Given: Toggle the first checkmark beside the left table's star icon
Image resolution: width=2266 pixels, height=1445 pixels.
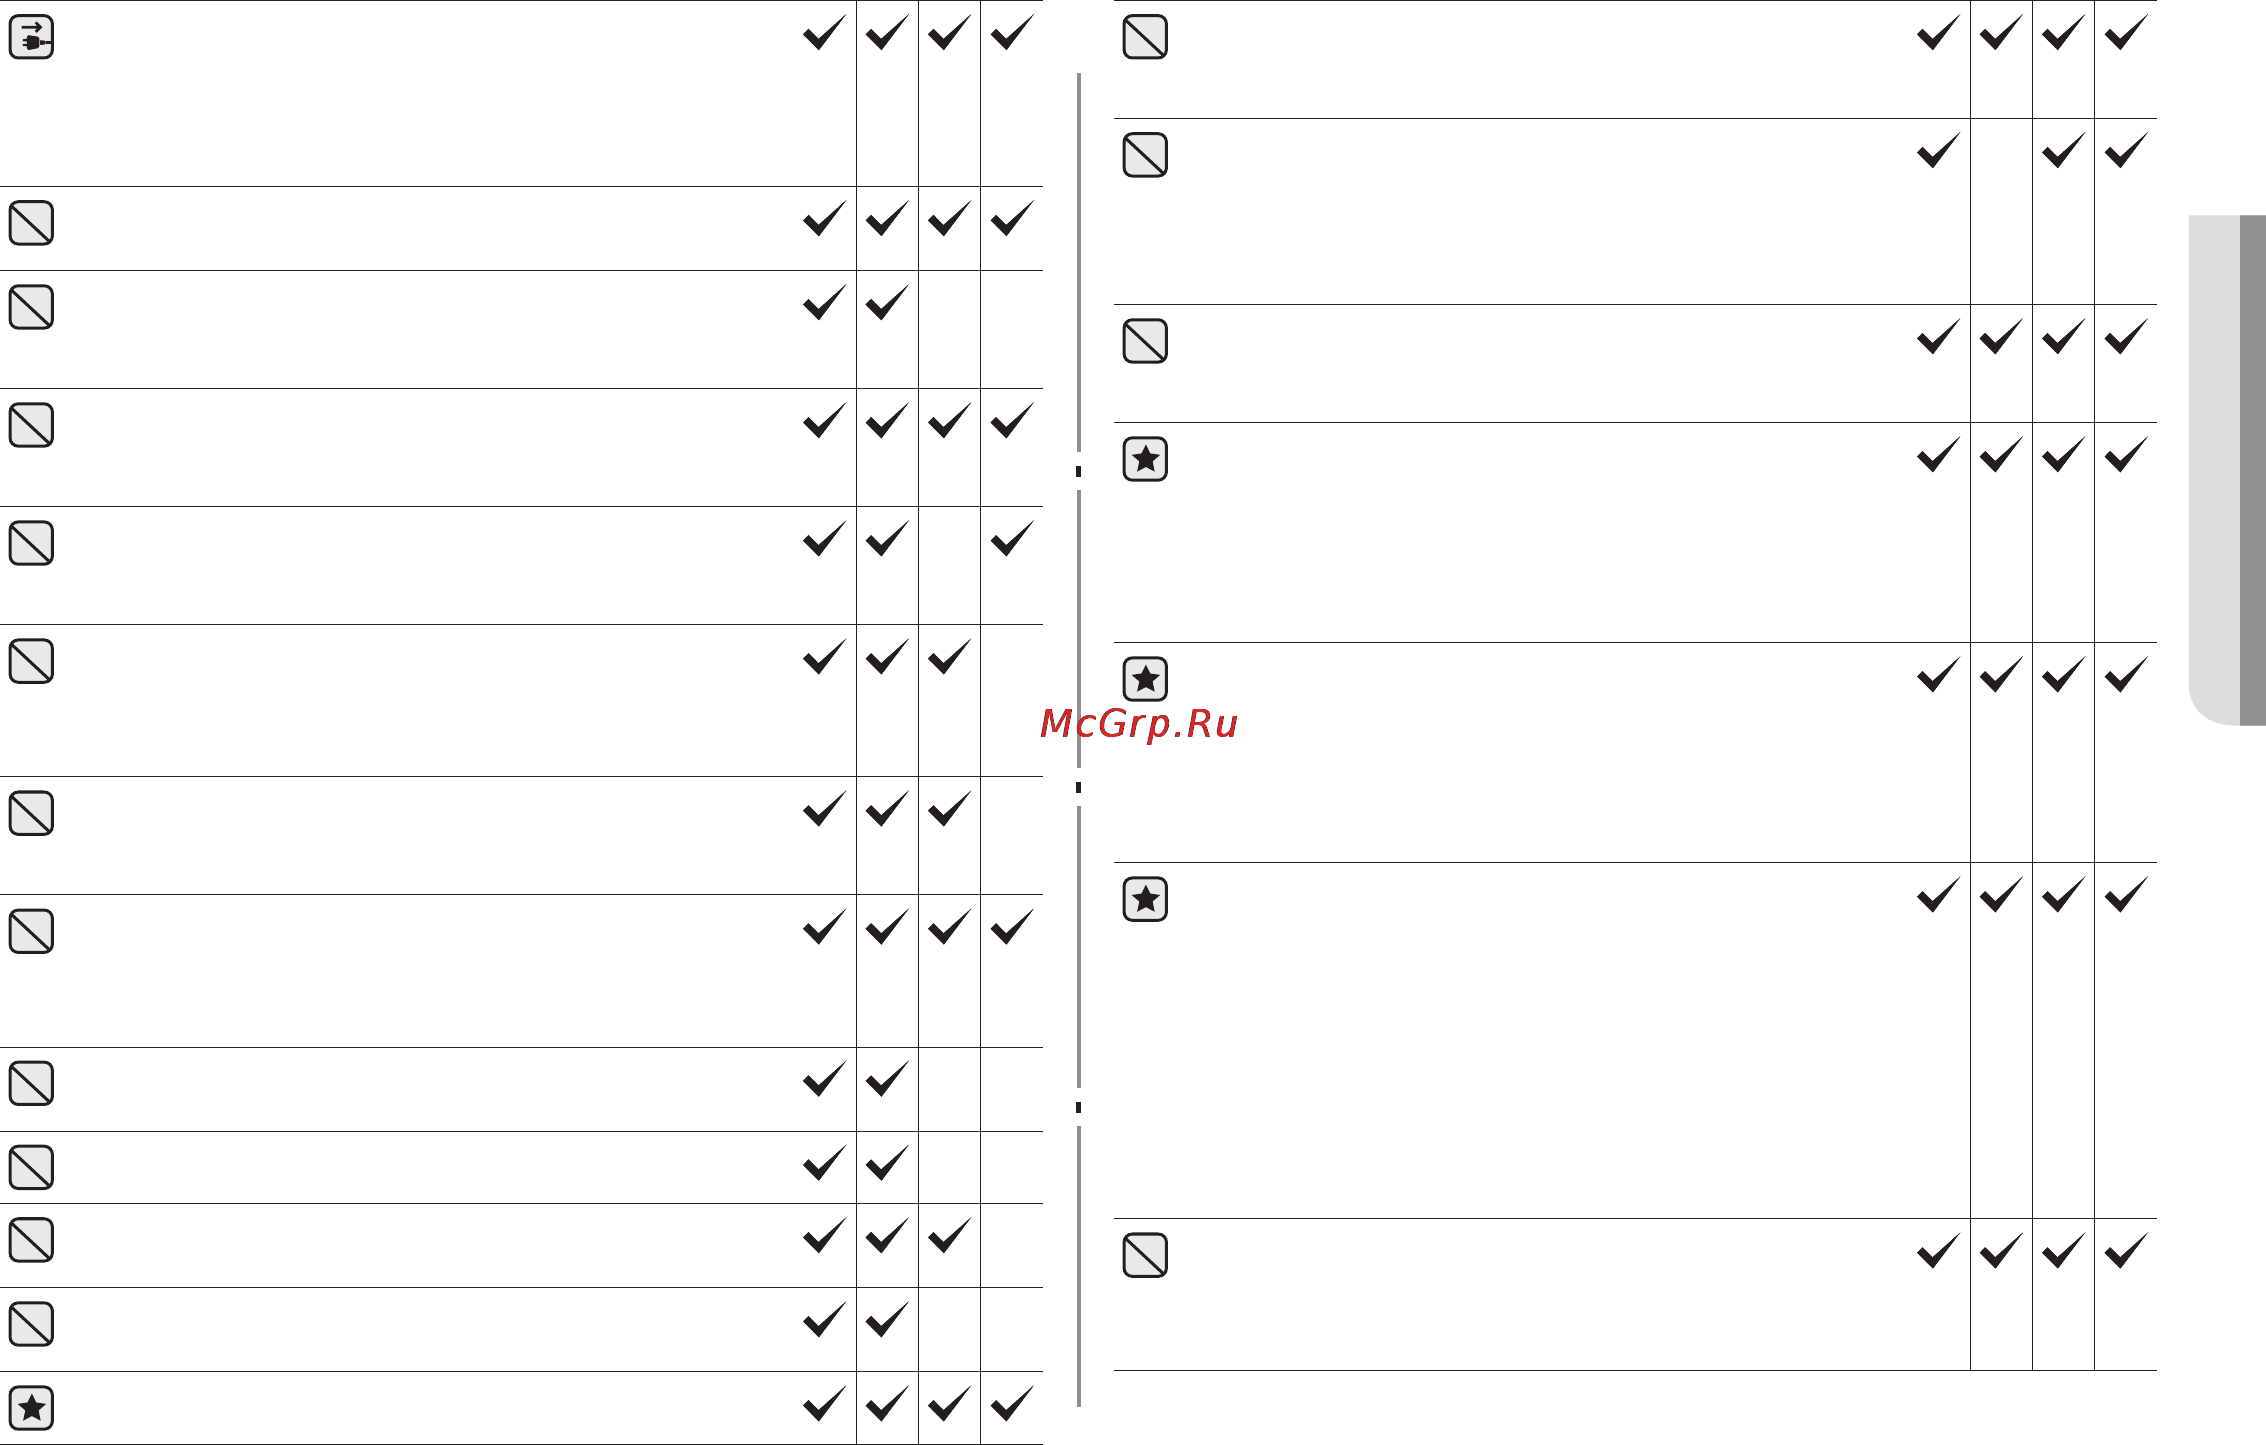Looking at the screenshot, I should point(825,1403).
